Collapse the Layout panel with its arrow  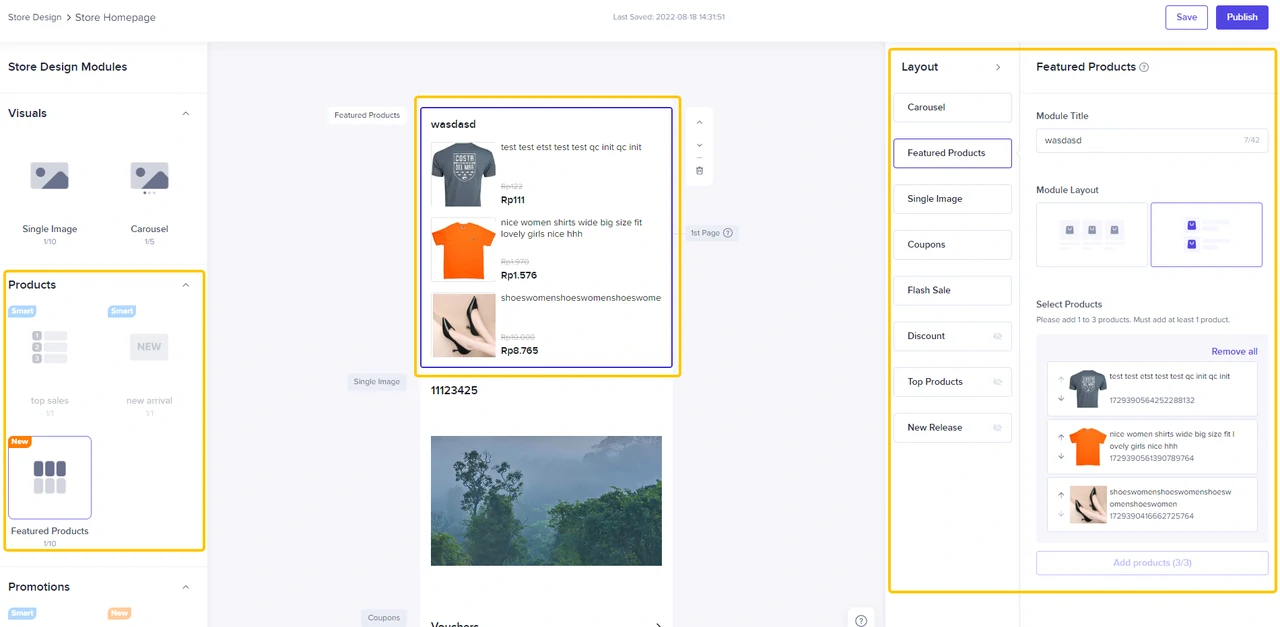pyautogui.click(x=997, y=67)
